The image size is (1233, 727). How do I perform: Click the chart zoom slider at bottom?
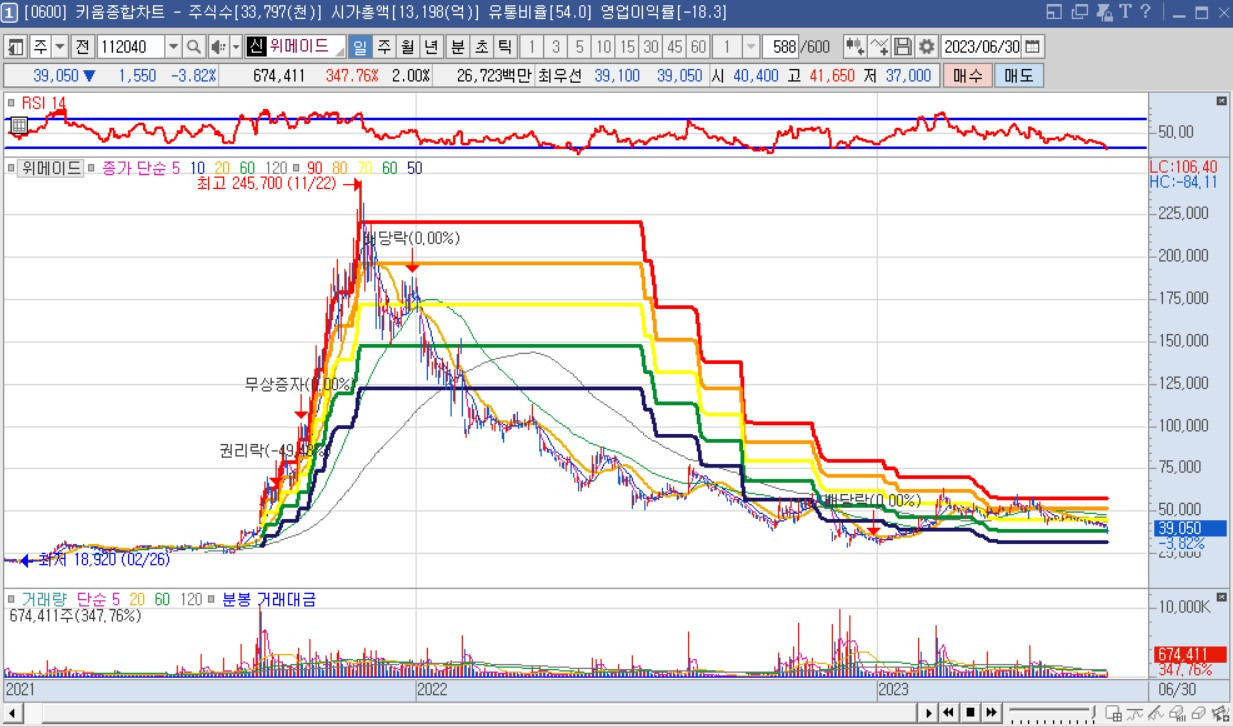[1052, 713]
